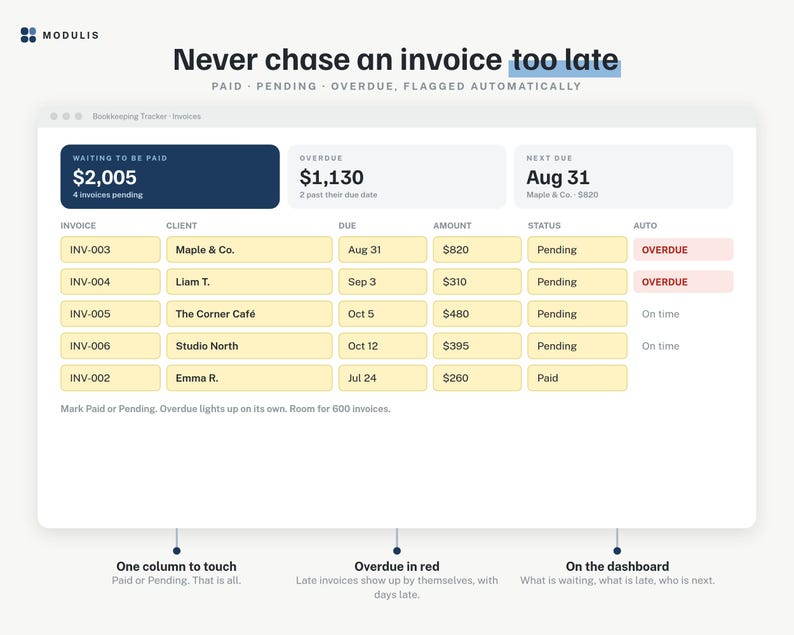
Task: Open the Overdue $1,130 summary card
Action: (x=397, y=177)
